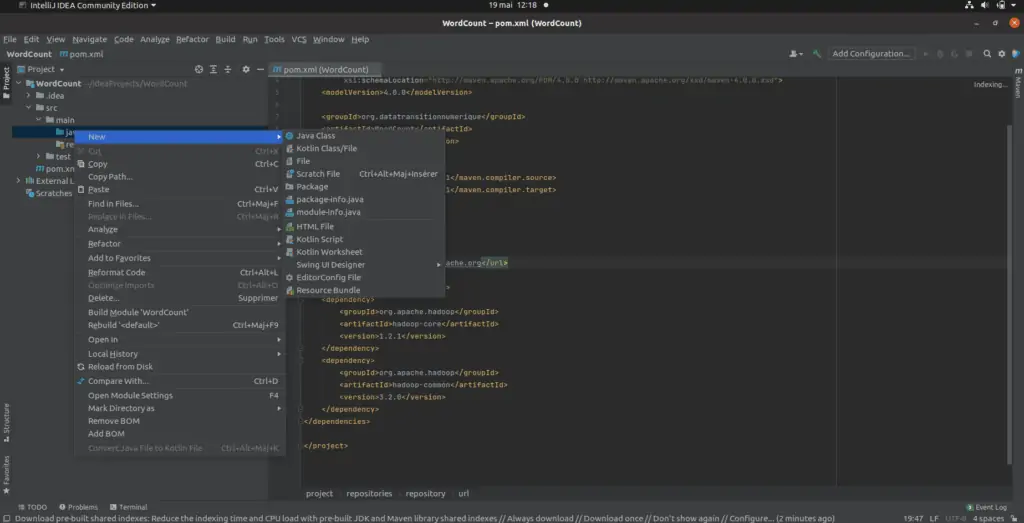1024x523 pixels.
Task: Click Add Configuration button
Action: [x=870, y=54]
